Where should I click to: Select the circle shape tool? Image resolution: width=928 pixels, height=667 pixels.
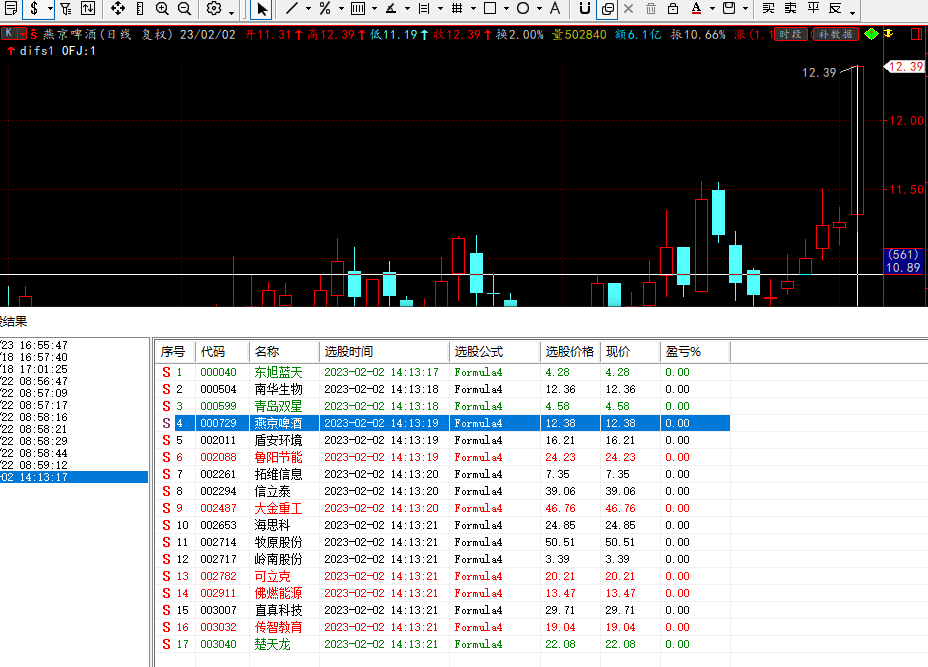523,8
